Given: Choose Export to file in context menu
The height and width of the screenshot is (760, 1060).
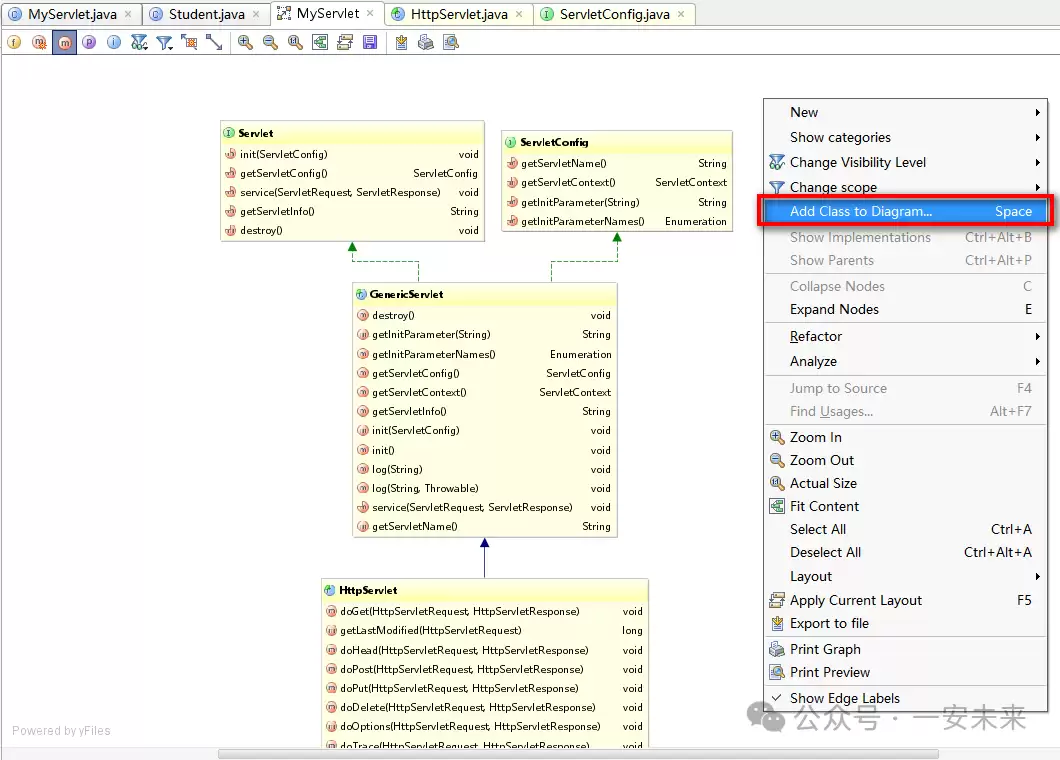Looking at the screenshot, I should pos(829,623).
